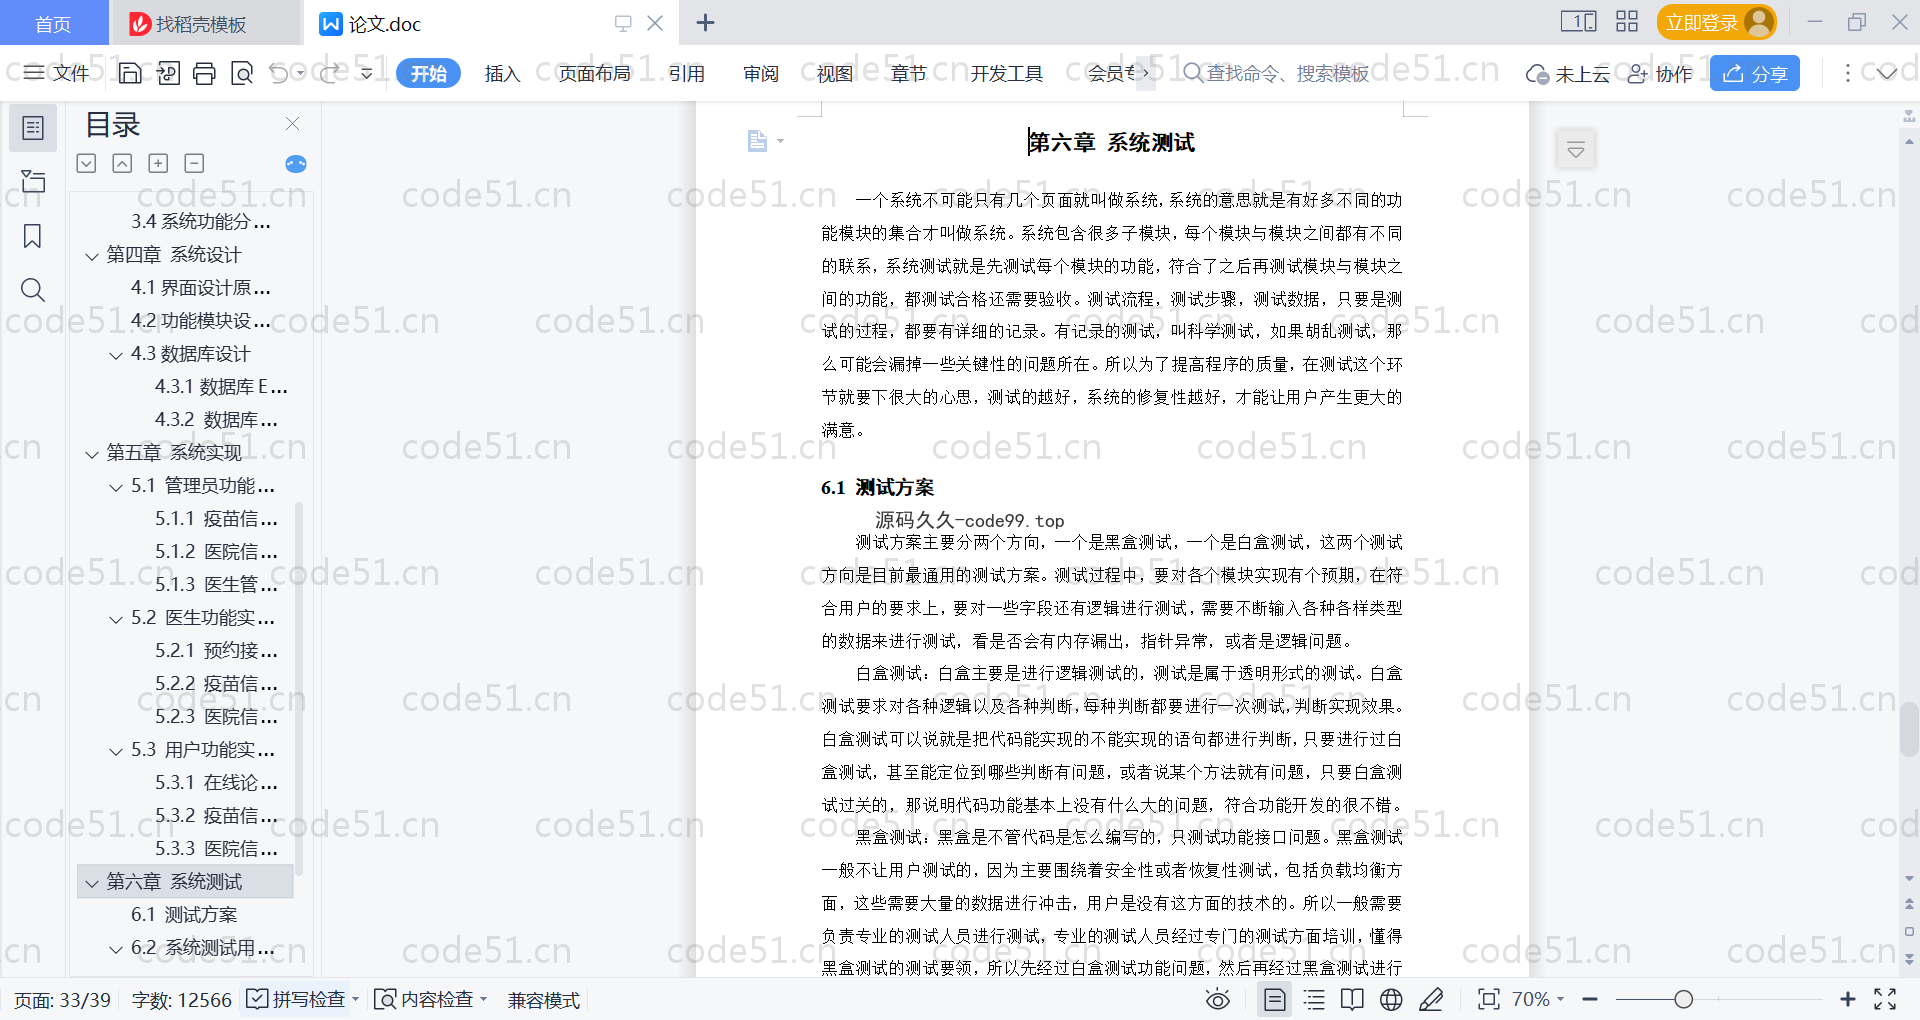This screenshot has height=1020, width=1920.
Task: Select the 引用 ribbon tab
Action: (x=687, y=73)
